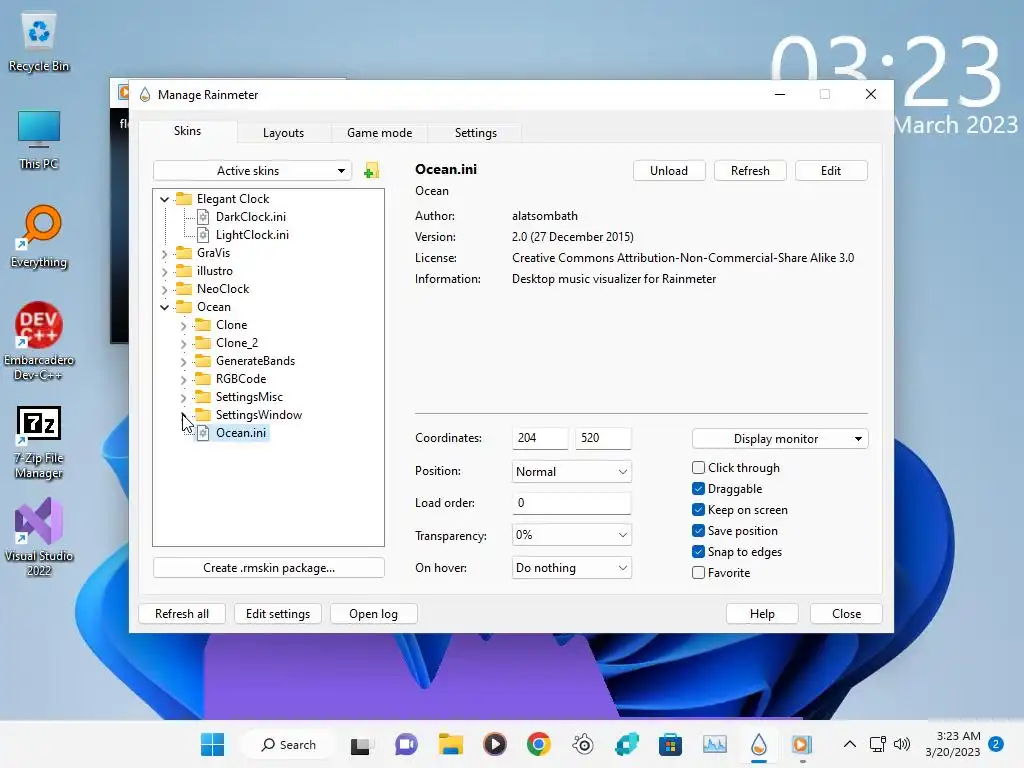Open the Position combo box
Screen dimensions: 1024x768
tap(571, 472)
